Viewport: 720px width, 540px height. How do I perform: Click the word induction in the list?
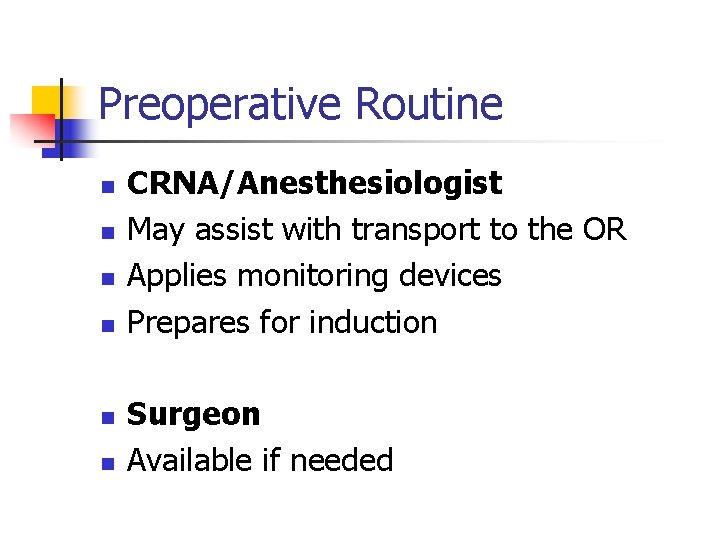point(373,322)
